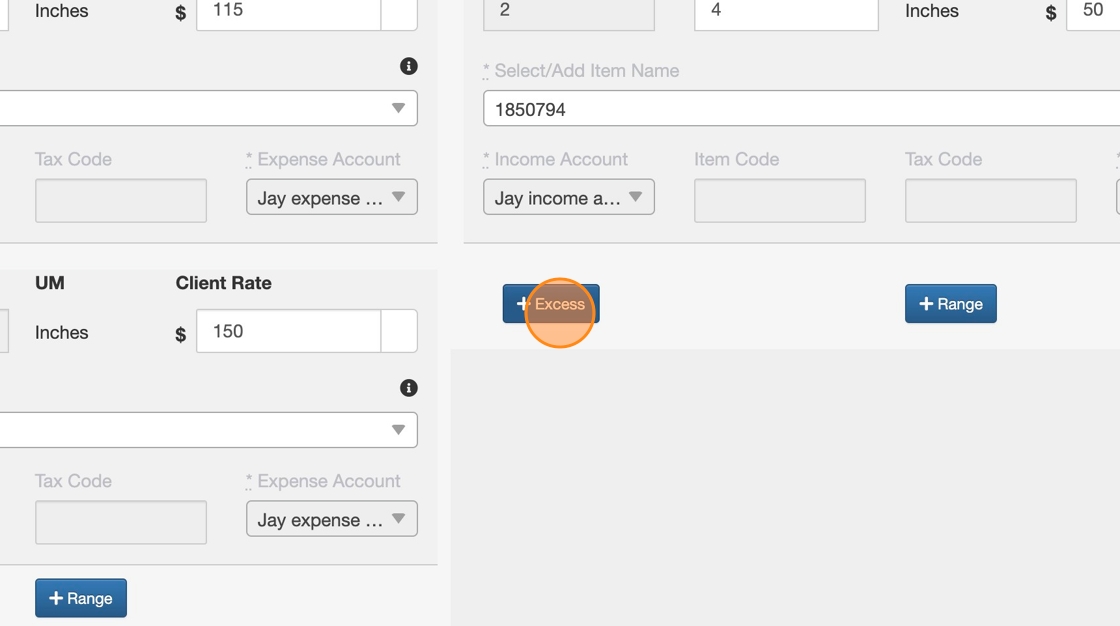Click the lower left Tax Code field
The image size is (1120, 626).
coord(120,522)
